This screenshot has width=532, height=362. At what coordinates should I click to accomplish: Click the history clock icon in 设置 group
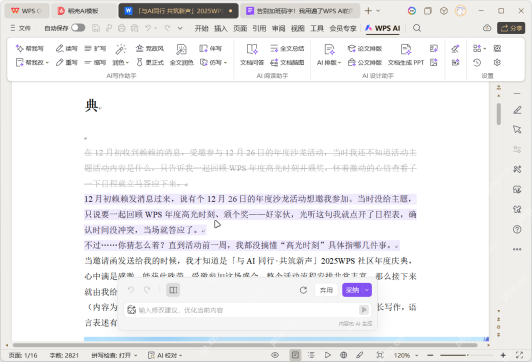477,62
